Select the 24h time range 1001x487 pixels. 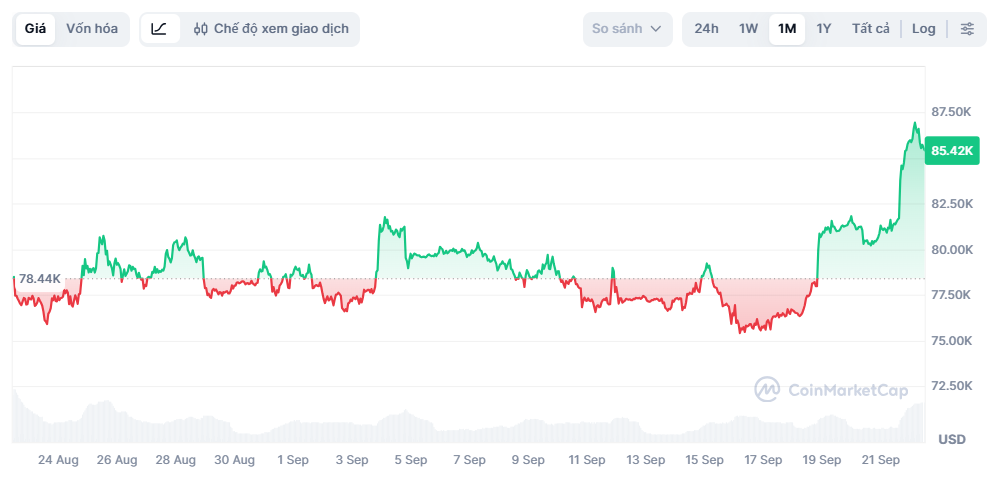[x=707, y=29]
